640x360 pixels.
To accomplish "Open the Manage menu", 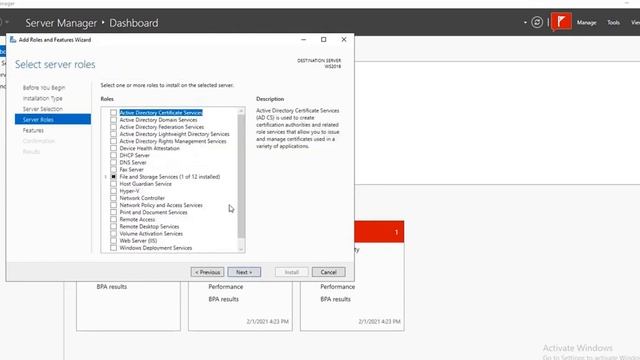I will tap(587, 22).
